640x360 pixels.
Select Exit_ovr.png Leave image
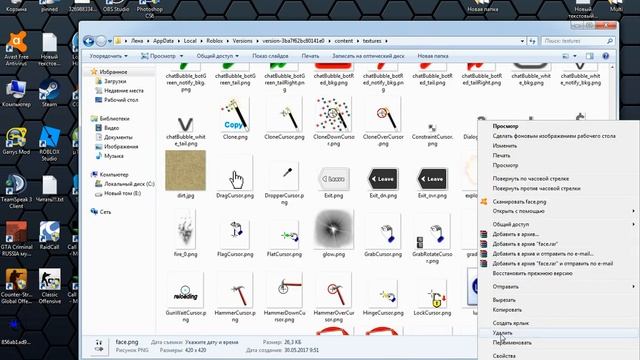(432, 179)
